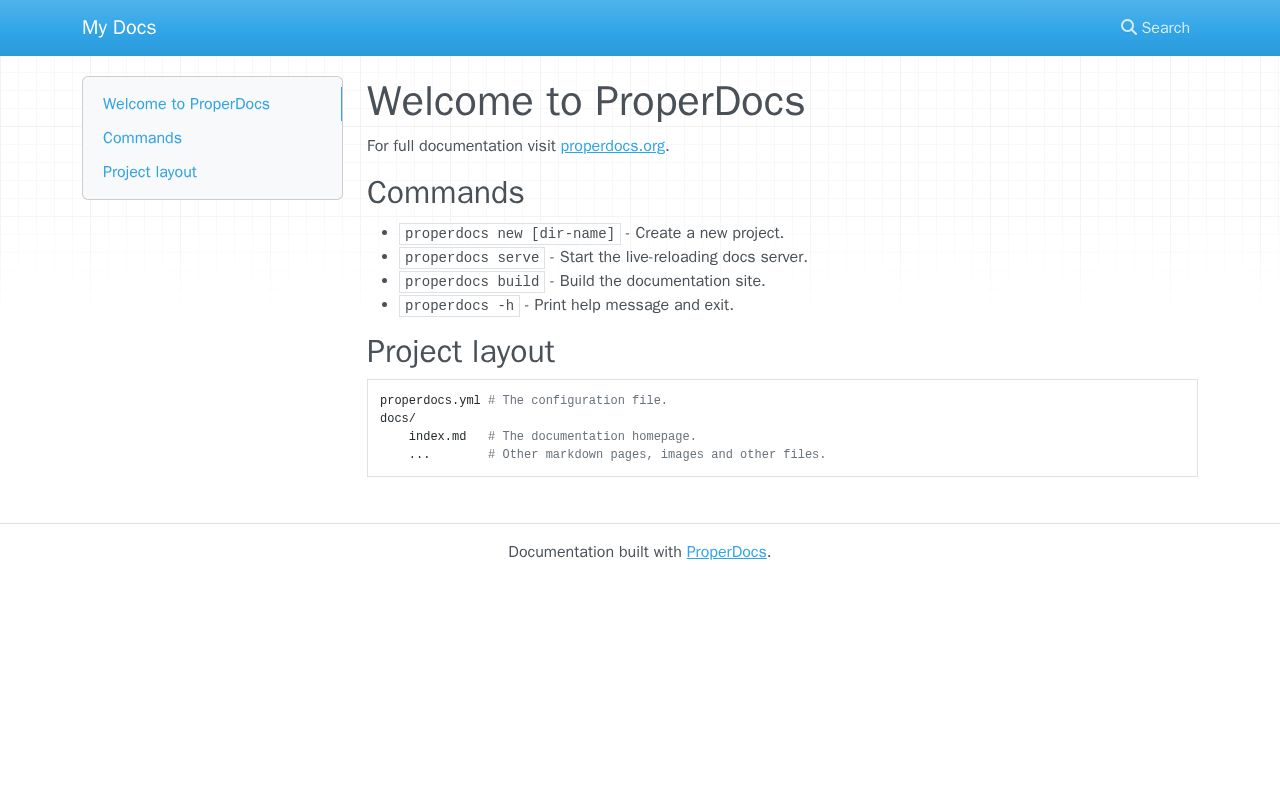1280x800 pixels.
Task: Click the Welcome to ProperDocs main heading
Action: click(586, 101)
